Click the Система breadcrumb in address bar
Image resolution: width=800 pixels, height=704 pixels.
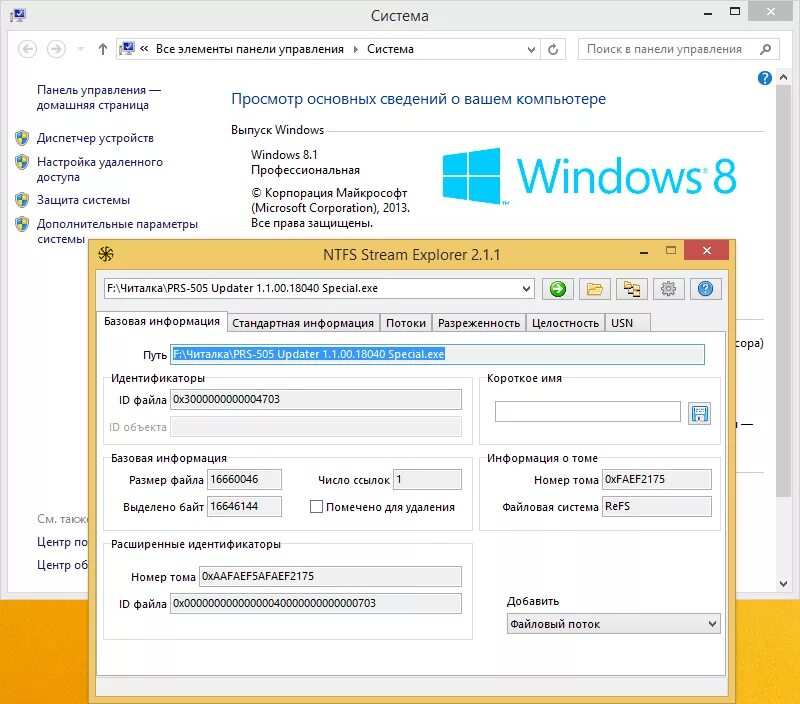(x=390, y=49)
